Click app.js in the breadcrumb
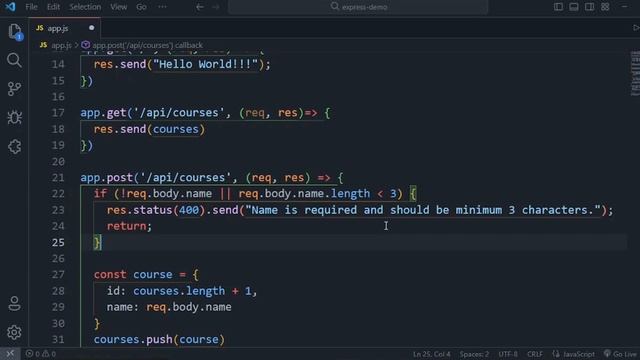 [x=61, y=45]
